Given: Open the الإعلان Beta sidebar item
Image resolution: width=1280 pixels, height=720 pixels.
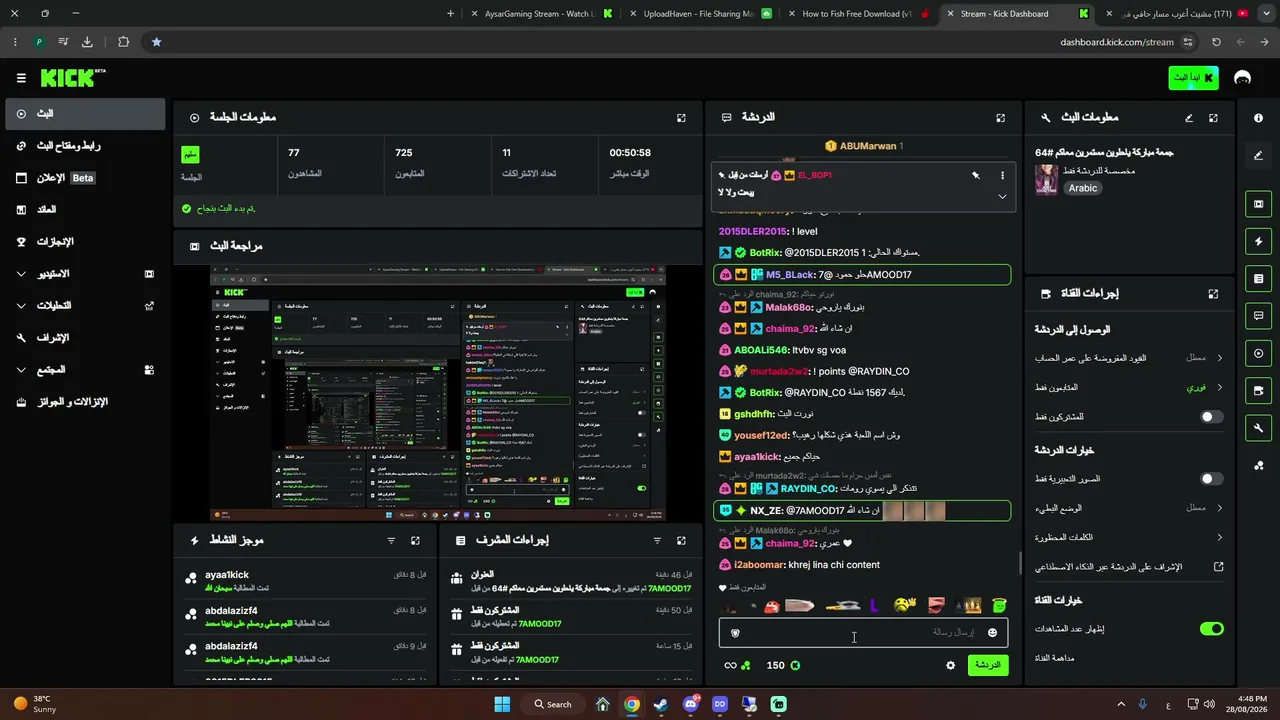Looking at the screenshot, I should 85,178.
